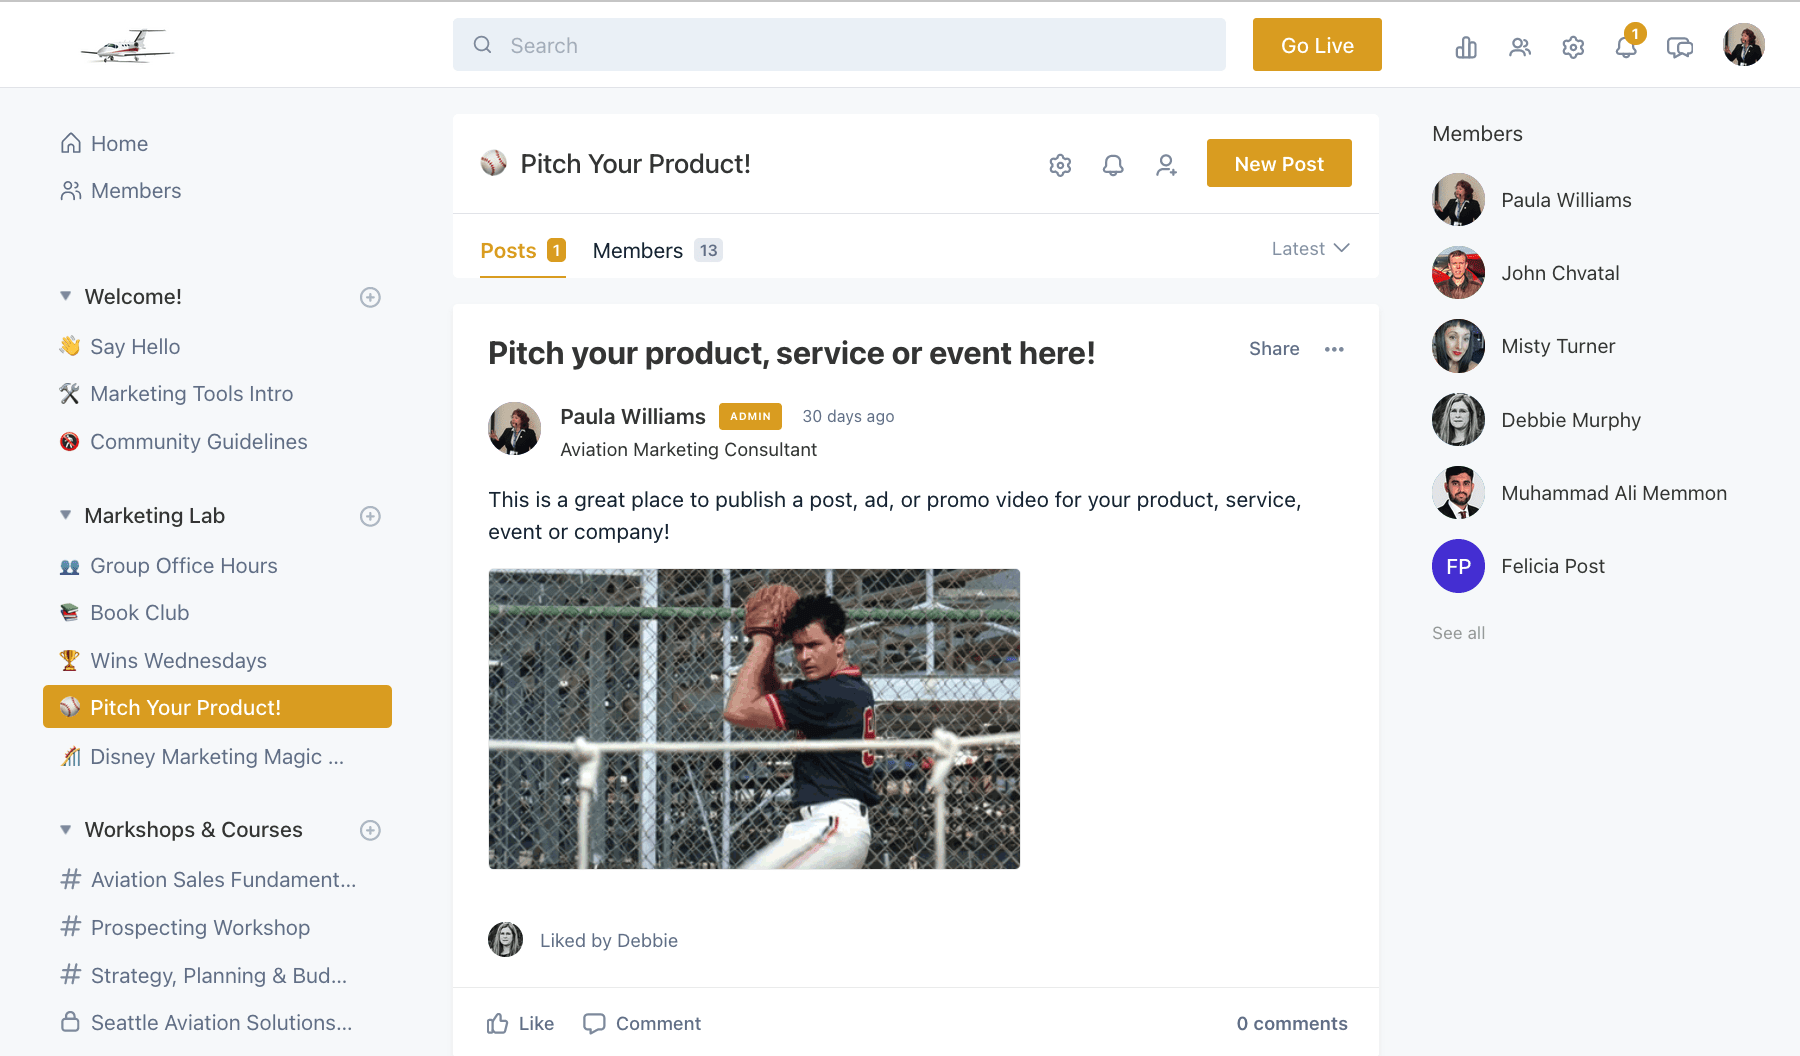Open the admin settings gear in the top bar
The height and width of the screenshot is (1056, 1800).
1572,47
